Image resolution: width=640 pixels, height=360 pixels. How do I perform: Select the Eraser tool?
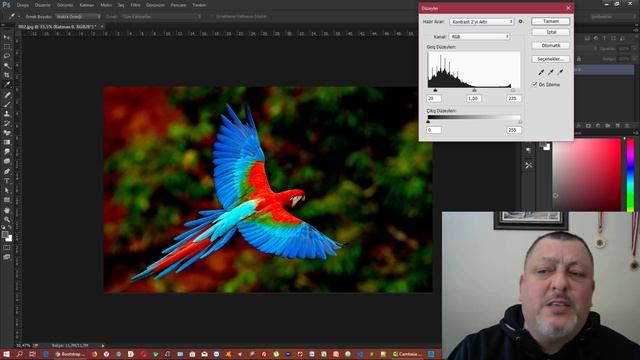7,133
